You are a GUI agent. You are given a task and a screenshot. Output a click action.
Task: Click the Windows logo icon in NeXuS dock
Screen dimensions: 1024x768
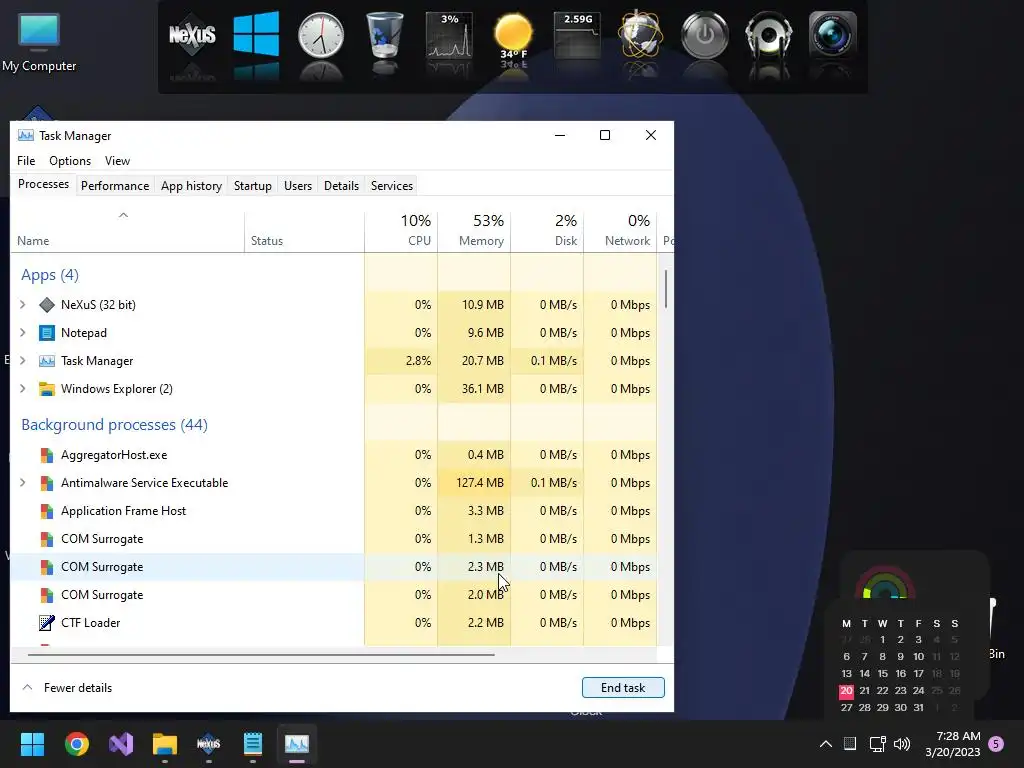(256, 35)
